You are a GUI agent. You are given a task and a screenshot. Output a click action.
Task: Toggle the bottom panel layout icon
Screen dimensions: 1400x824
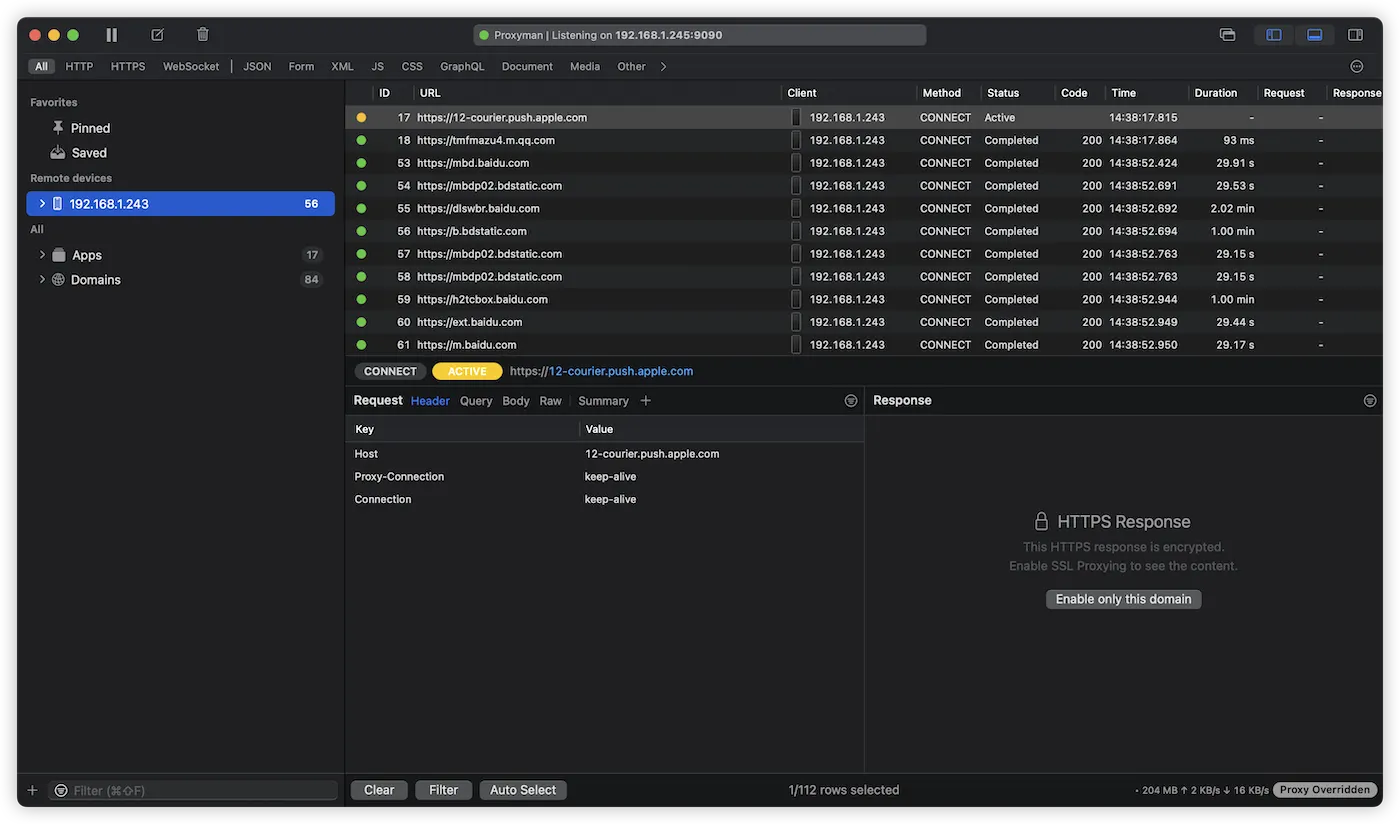click(x=1315, y=35)
